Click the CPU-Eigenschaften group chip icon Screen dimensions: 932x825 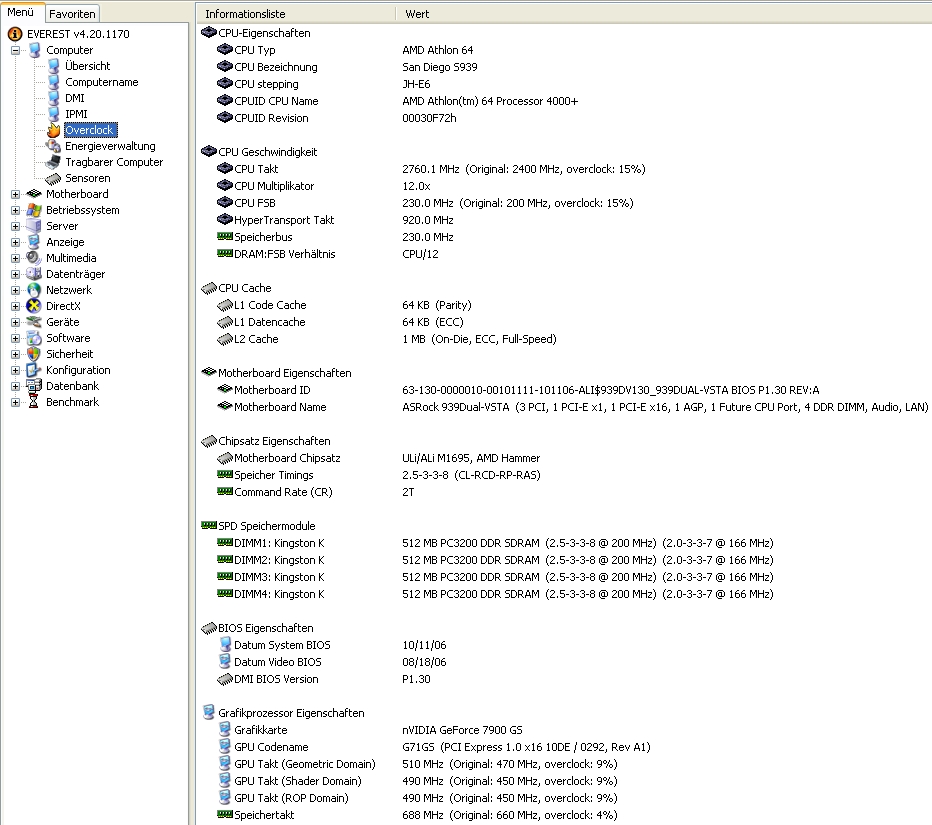(209, 33)
